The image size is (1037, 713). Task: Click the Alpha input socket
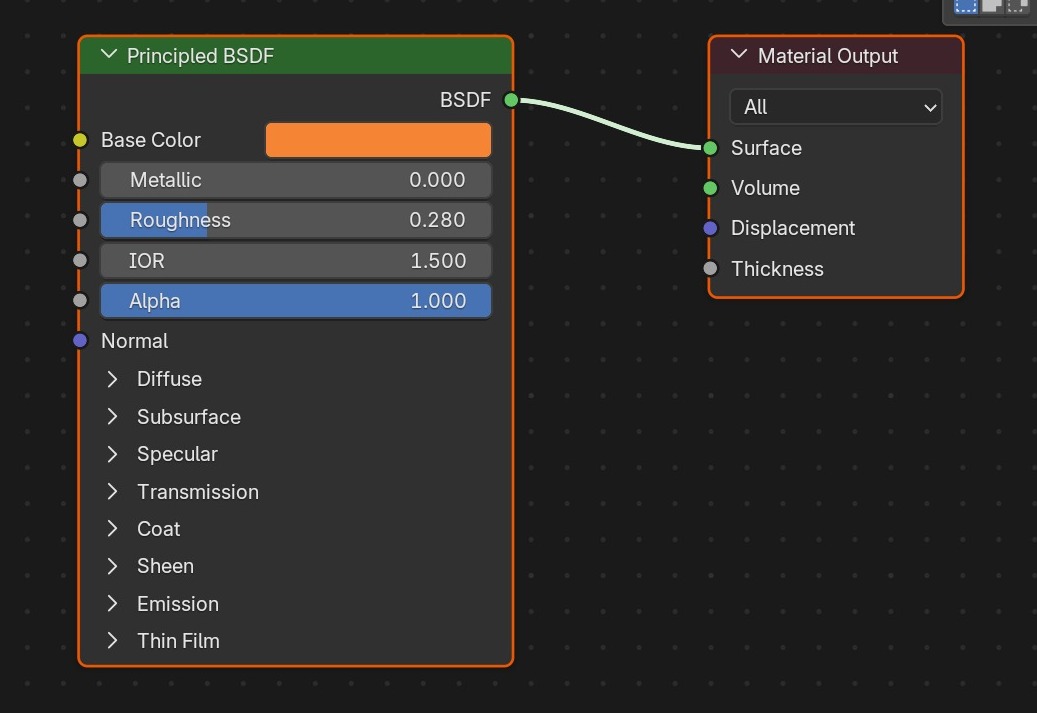pyautogui.click(x=80, y=300)
